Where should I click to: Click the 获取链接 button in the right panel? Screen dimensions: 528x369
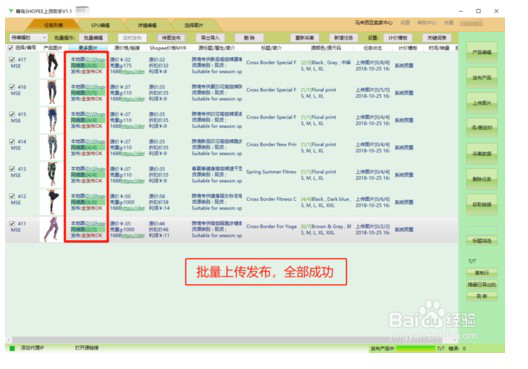coord(482,204)
